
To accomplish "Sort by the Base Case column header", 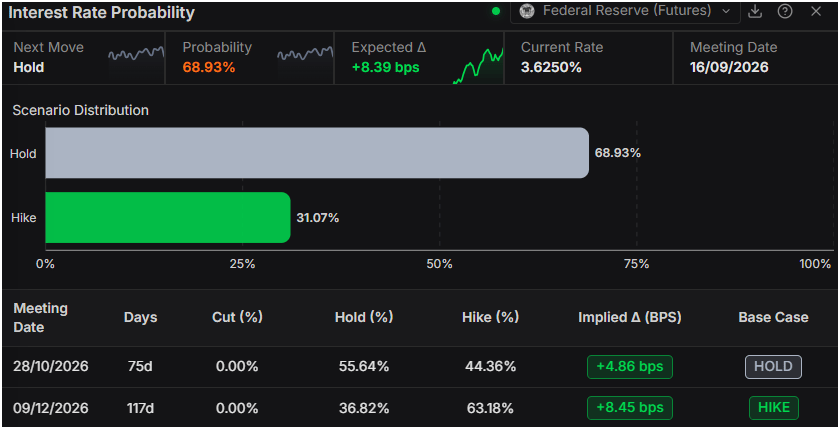I will tap(773, 318).
